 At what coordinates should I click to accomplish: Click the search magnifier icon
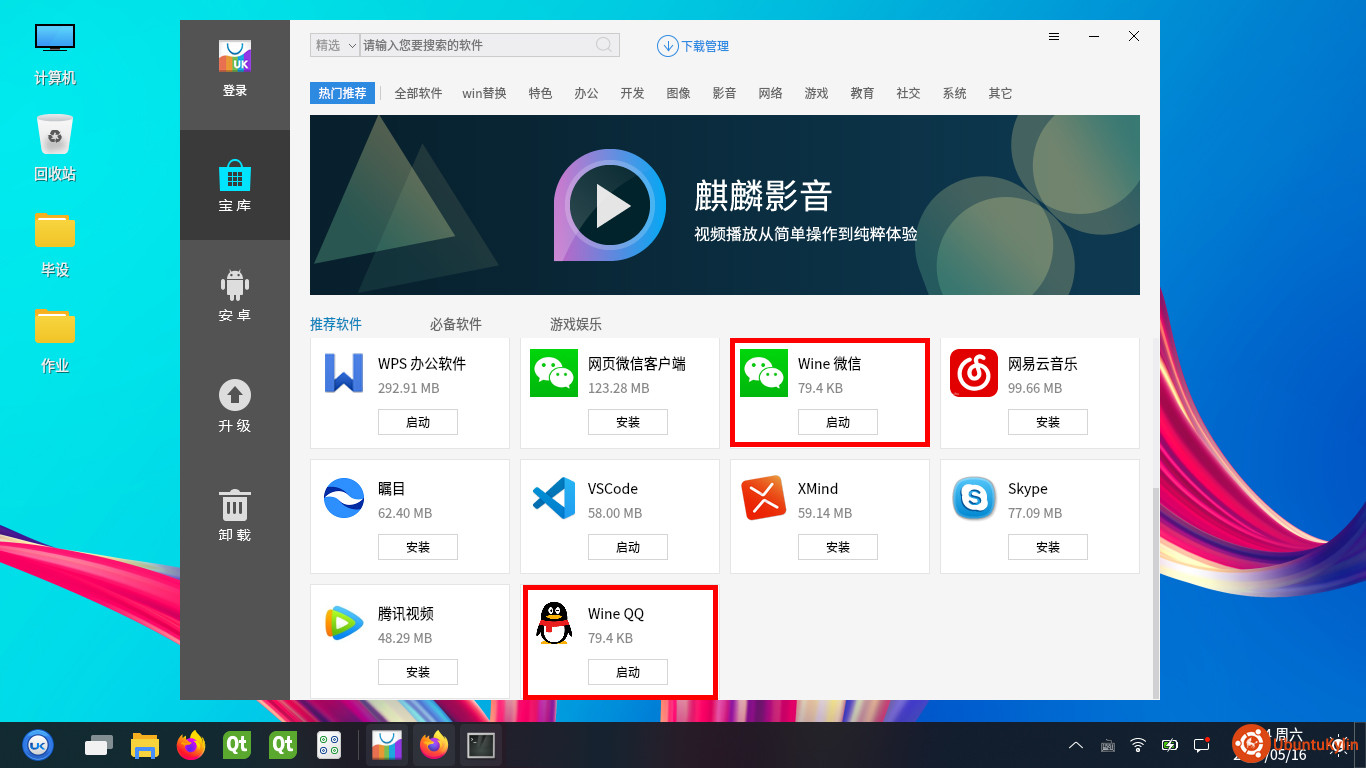[604, 45]
